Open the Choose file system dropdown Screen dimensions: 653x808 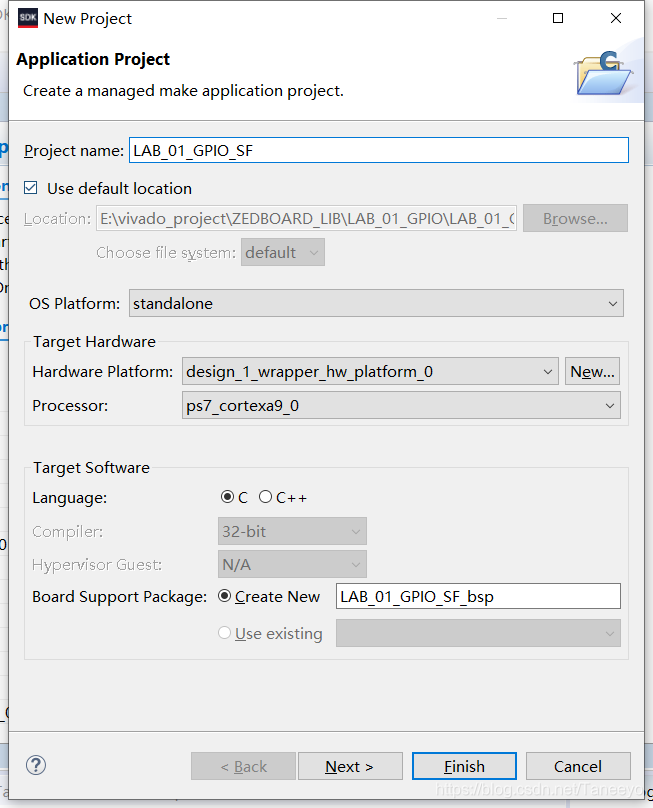coord(283,252)
